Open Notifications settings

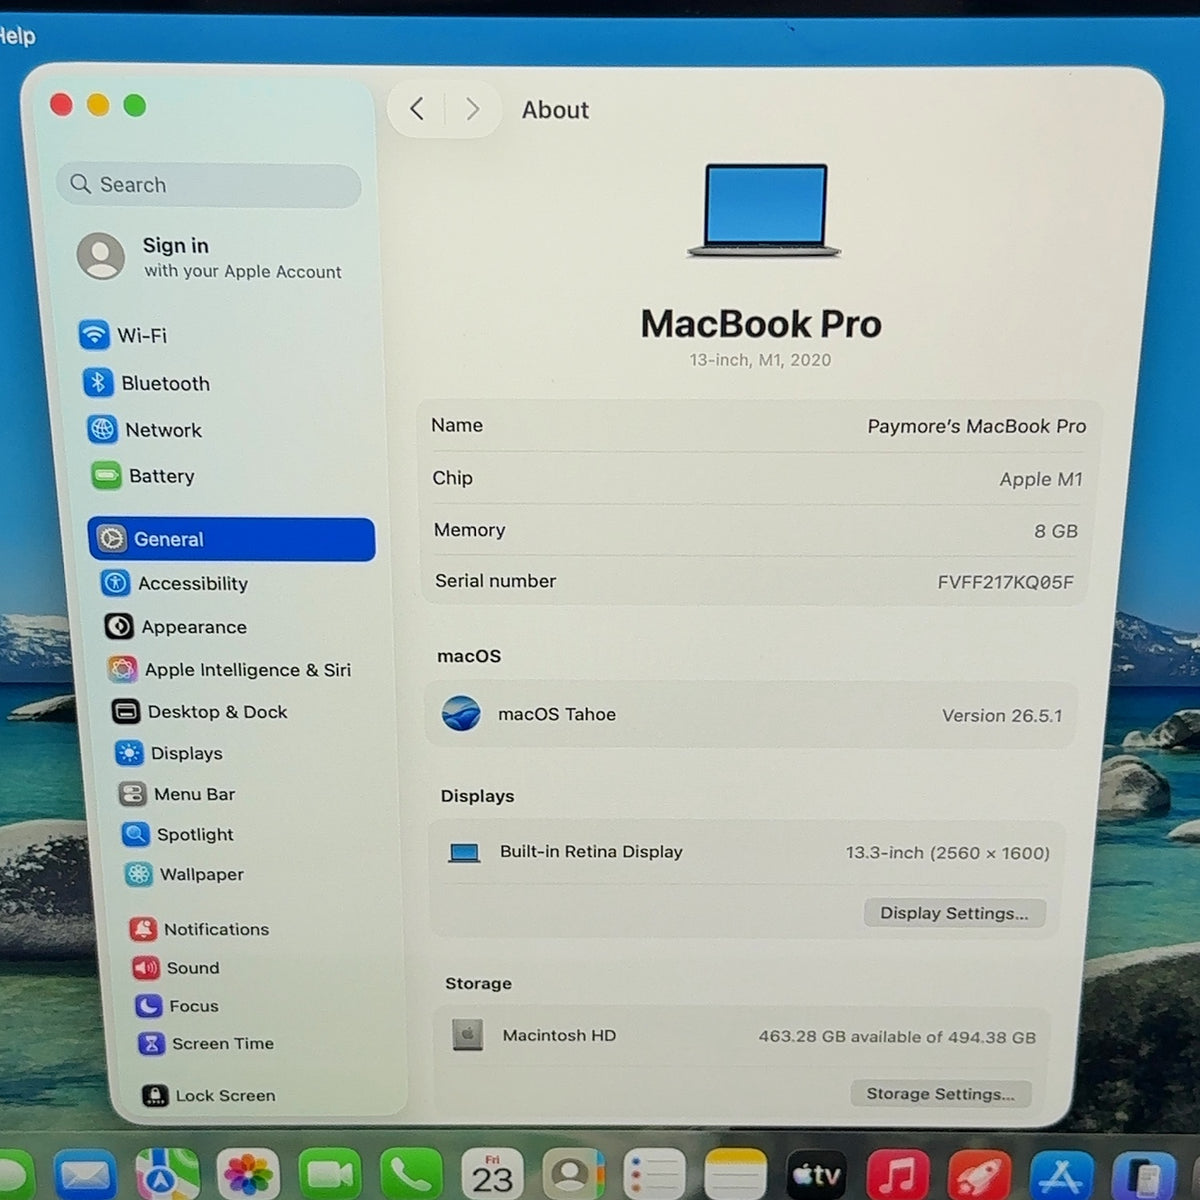pos(200,929)
